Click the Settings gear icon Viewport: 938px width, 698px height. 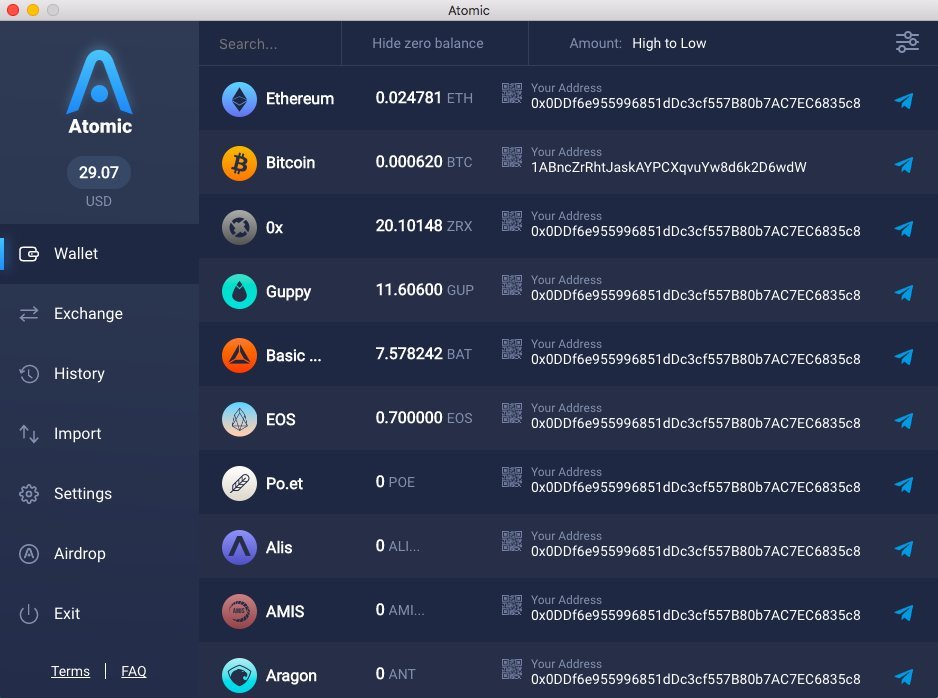point(31,493)
